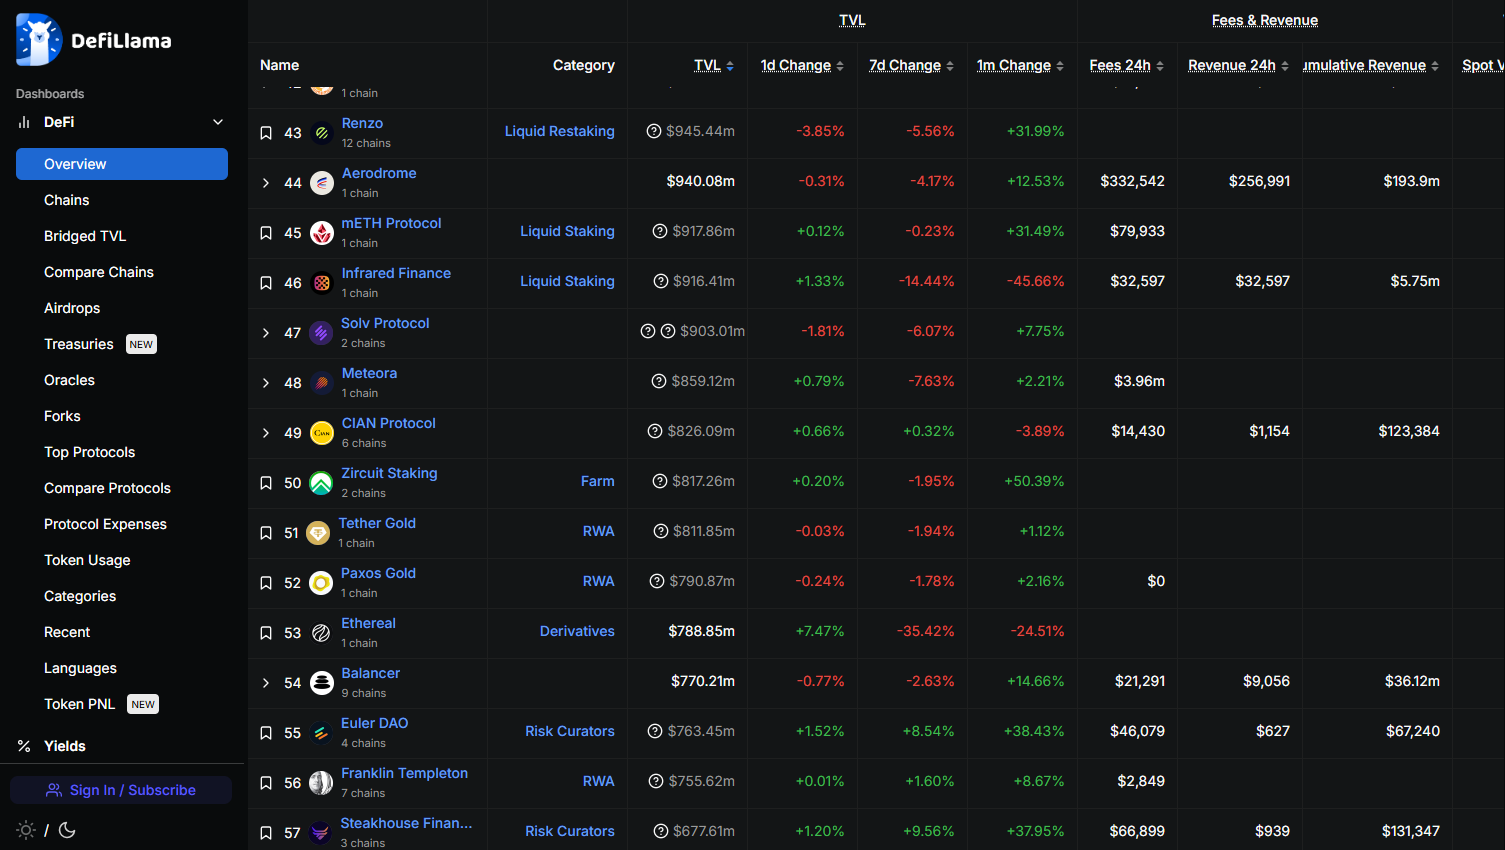Switch to dark theme with the moon icon
Viewport: 1505px width, 850px height.
[67, 830]
